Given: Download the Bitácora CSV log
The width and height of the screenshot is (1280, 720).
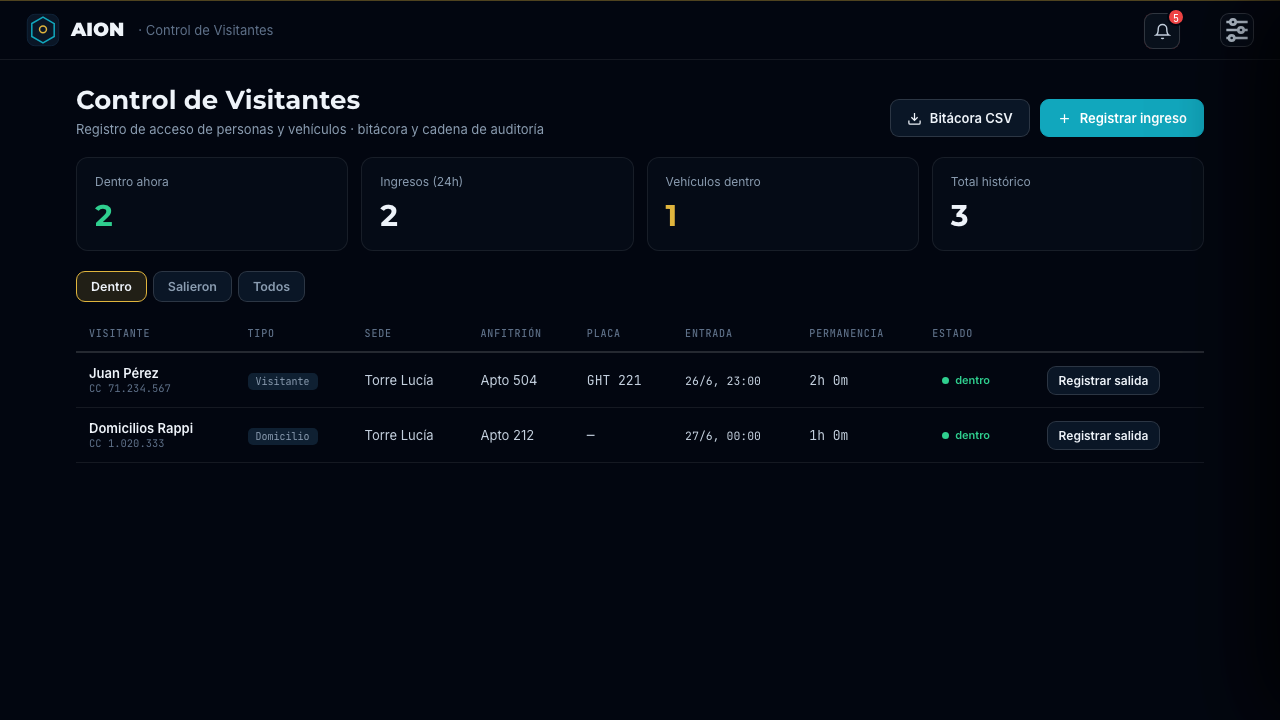Looking at the screenshot, I should tap(960, 118).
